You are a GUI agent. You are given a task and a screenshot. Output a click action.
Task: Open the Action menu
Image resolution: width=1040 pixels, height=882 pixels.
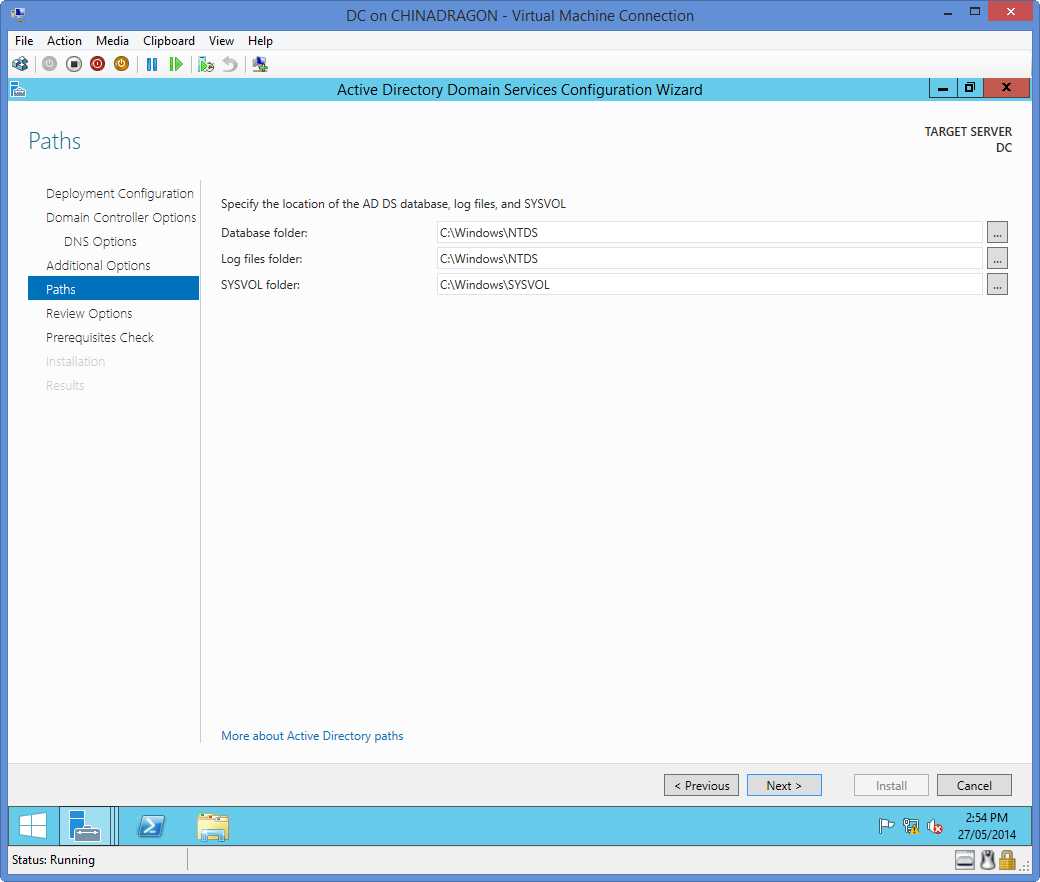coord(64,40)
